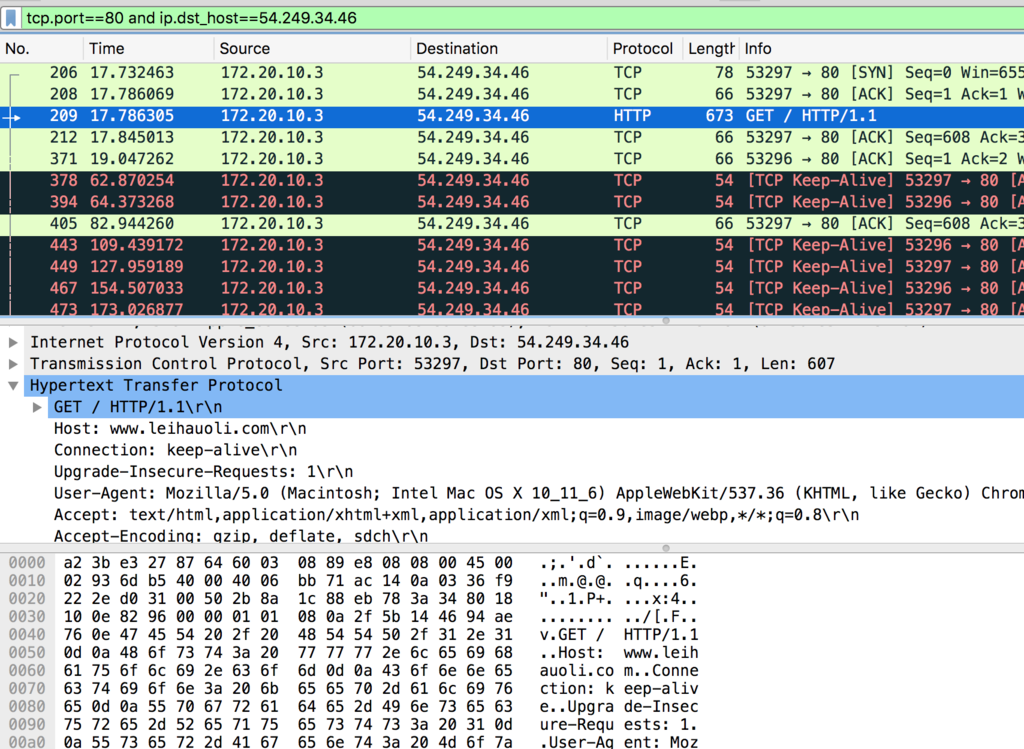Screen dimensions: 1024x749
Task: Select Keep-Alive packet 443
Action: [x=512, y=246]
